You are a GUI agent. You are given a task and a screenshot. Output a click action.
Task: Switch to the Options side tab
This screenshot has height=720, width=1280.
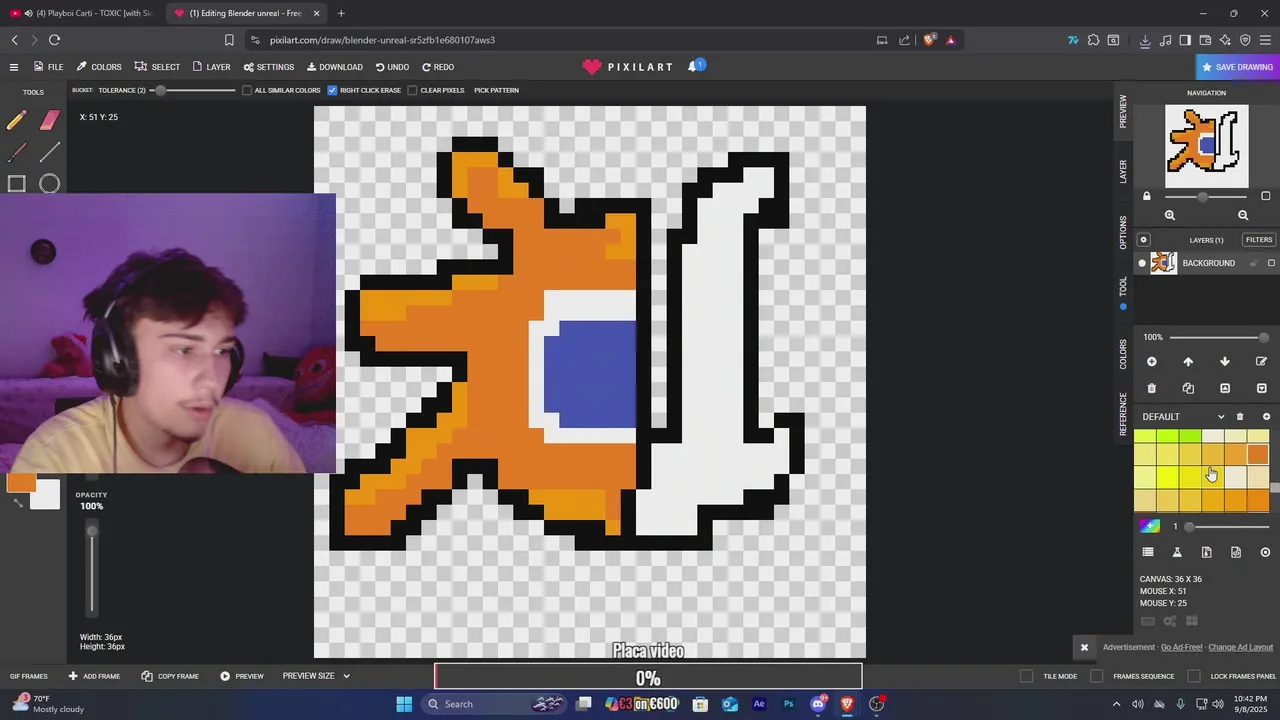point(1123,232)
